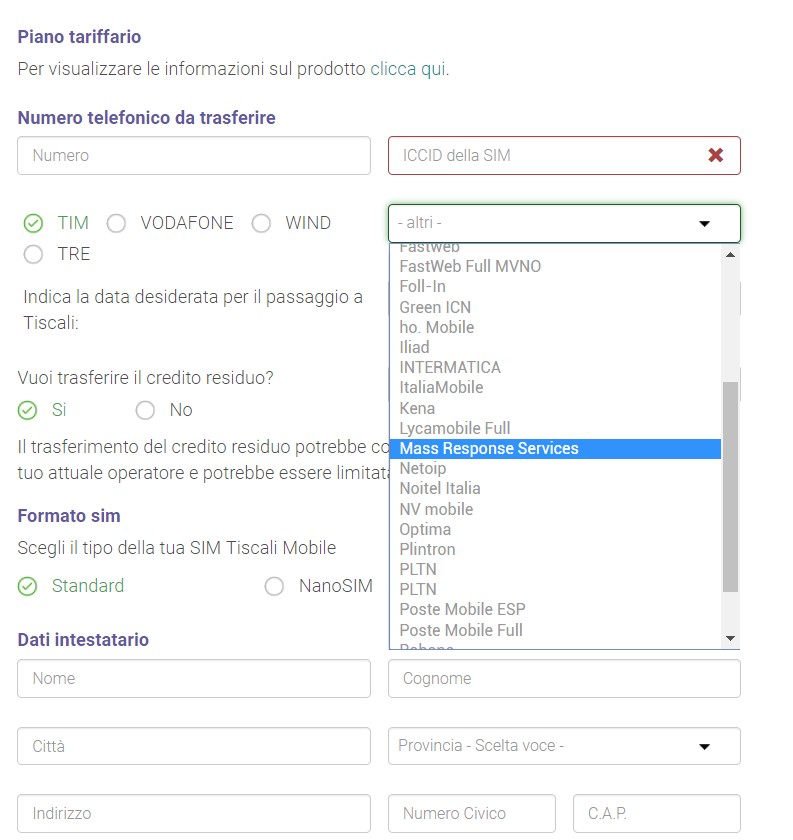The width and height of the screenshot is (793, 840).
Task: Pick the TRE operator radio button
Action: 33,254
